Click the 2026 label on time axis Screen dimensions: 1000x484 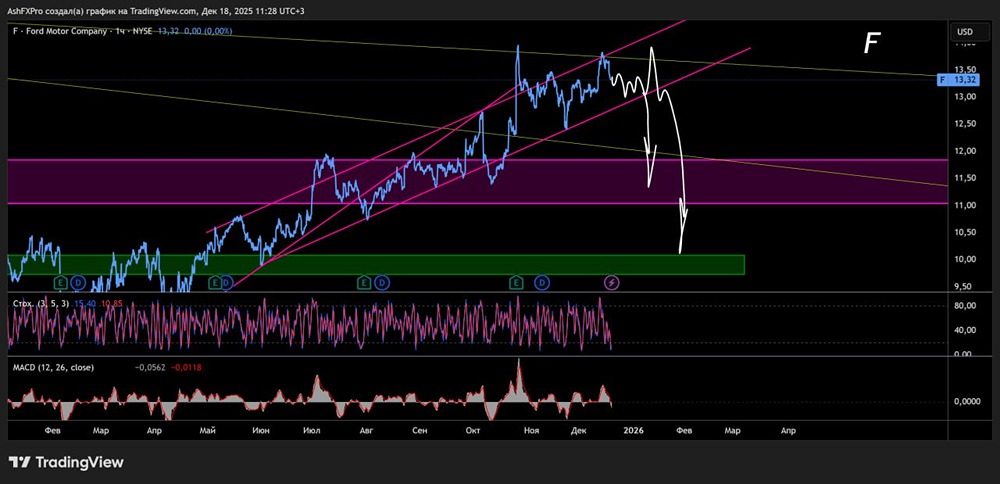coord(634,431)
